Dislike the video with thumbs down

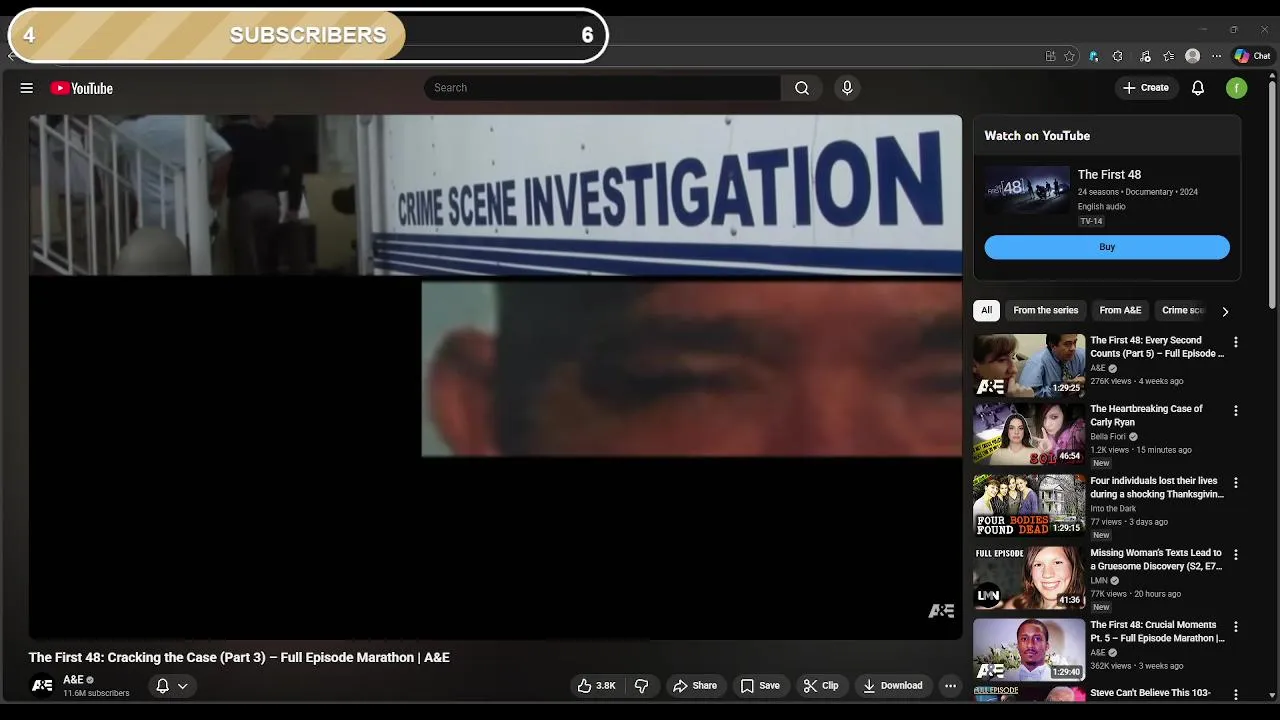point(642,686)
